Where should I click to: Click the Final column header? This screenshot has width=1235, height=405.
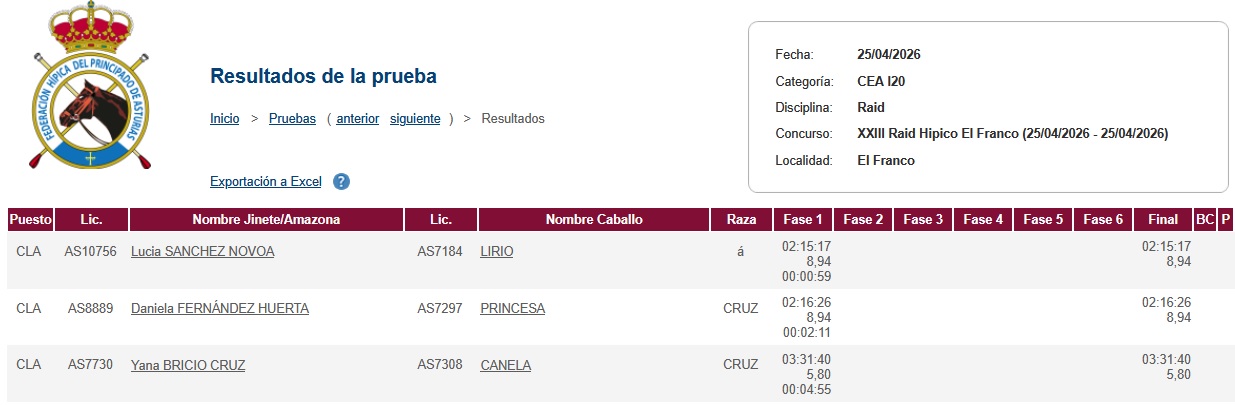coord(1163,220)
